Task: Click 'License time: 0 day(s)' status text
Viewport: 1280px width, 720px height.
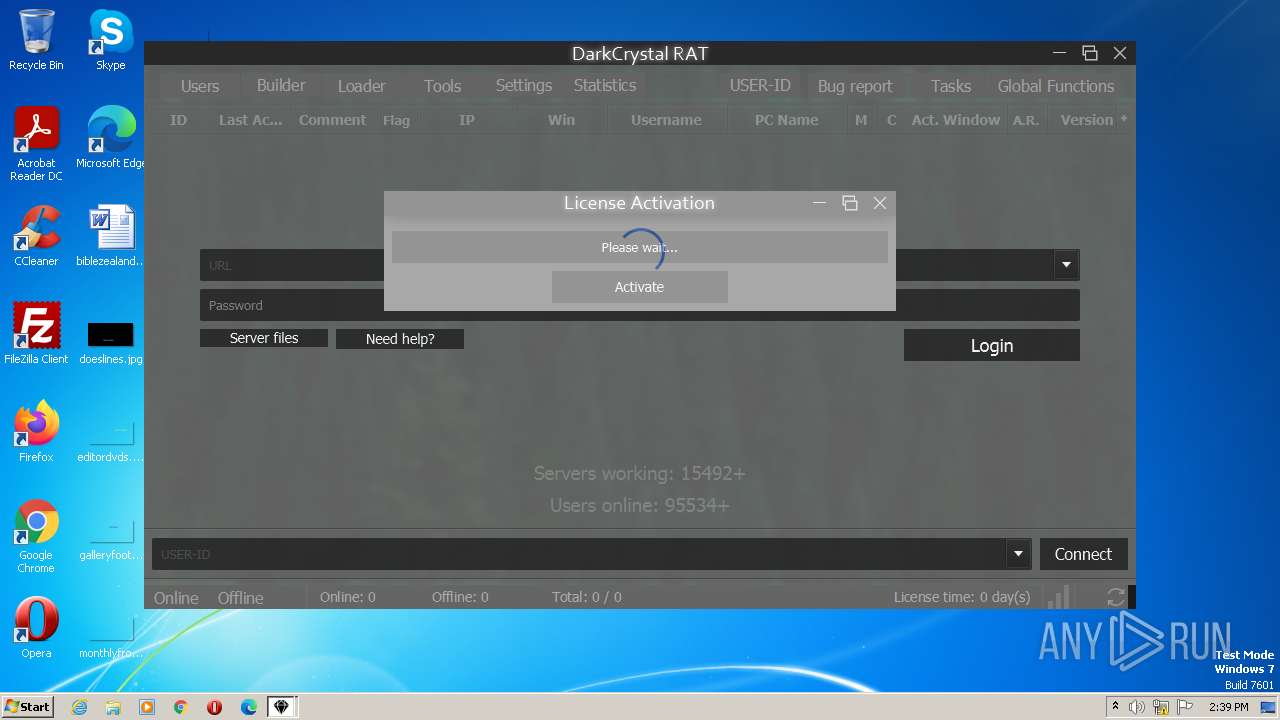Action: coord(962,597)
